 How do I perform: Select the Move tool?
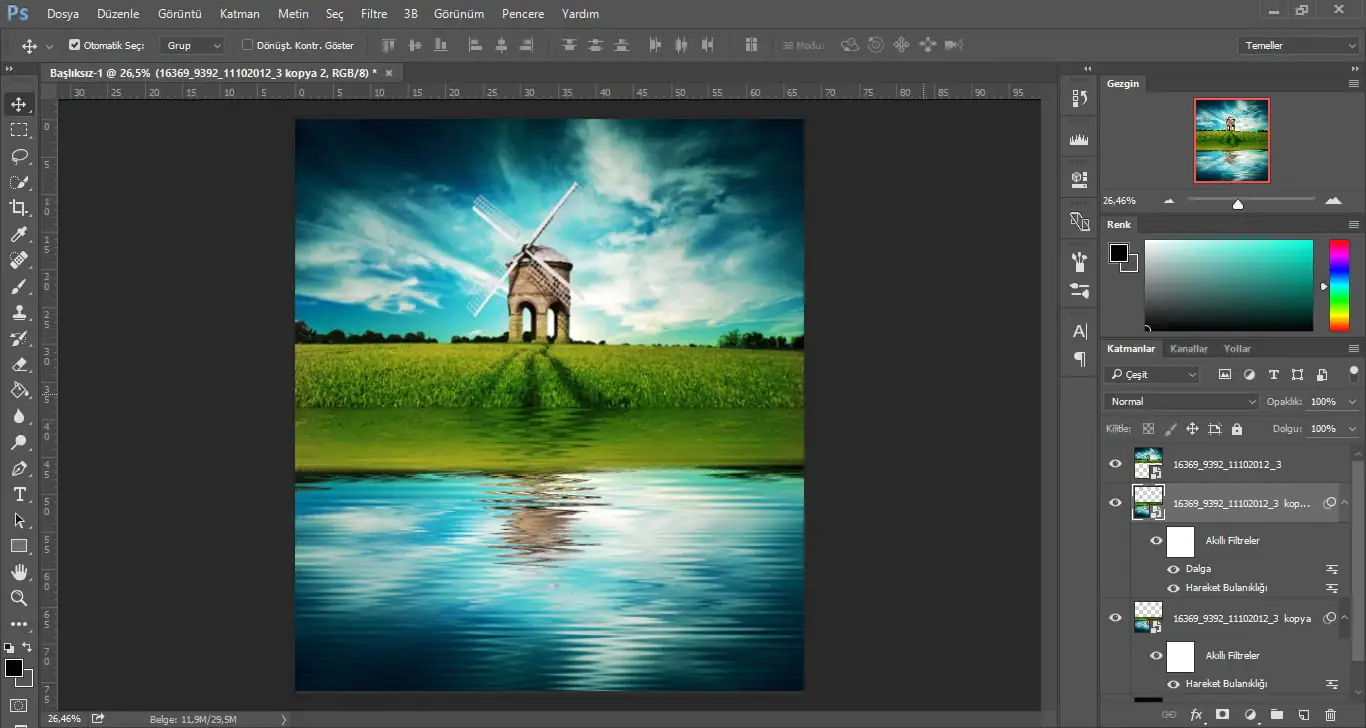point(19,104)
